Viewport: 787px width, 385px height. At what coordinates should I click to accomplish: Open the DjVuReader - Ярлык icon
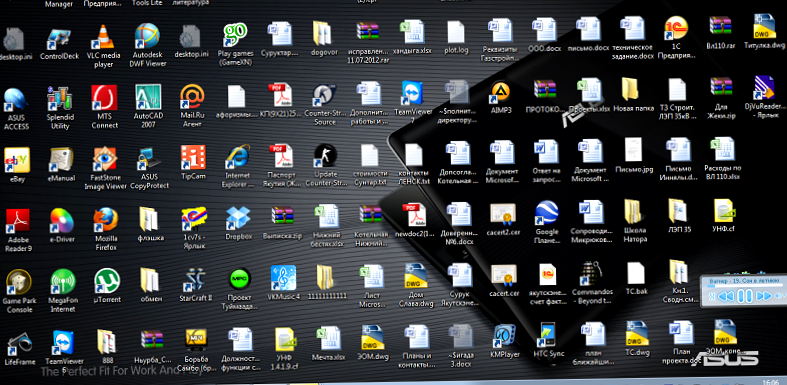(x=764, y=97)
